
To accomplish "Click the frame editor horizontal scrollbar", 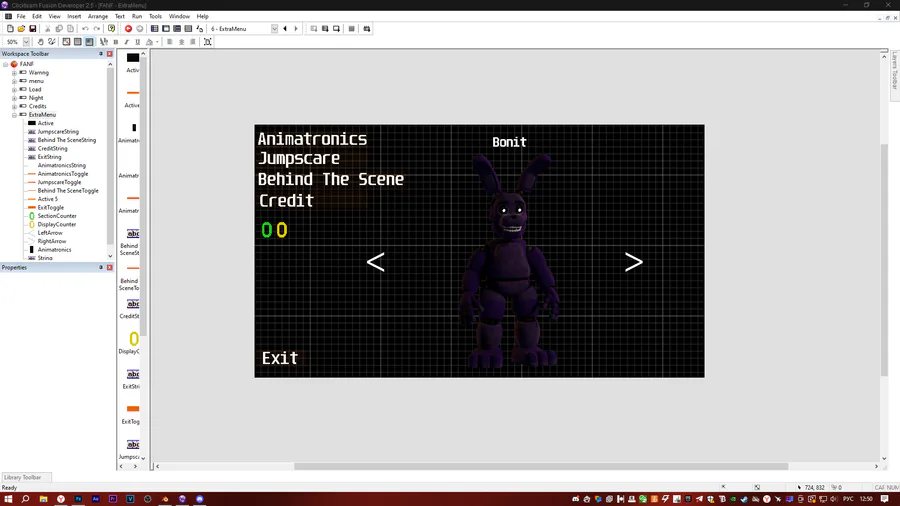I will click(541, 466).
